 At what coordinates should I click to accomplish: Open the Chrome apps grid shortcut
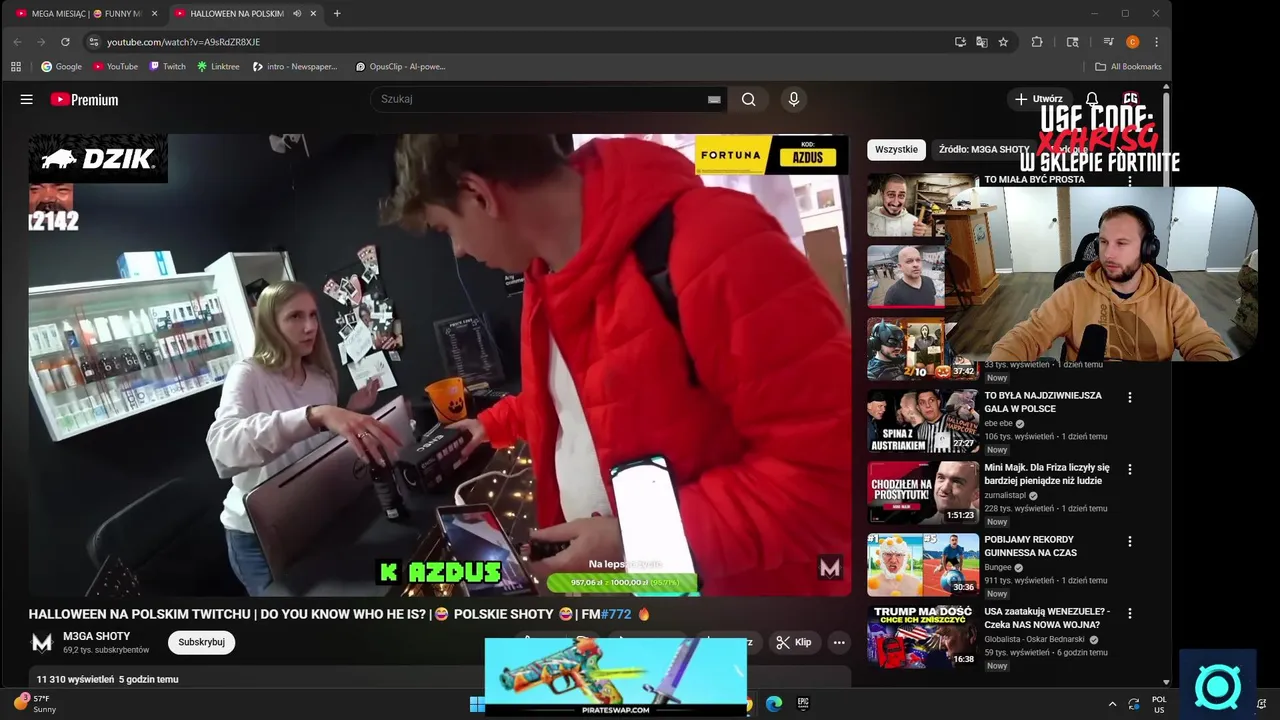[x=16, y=67]
